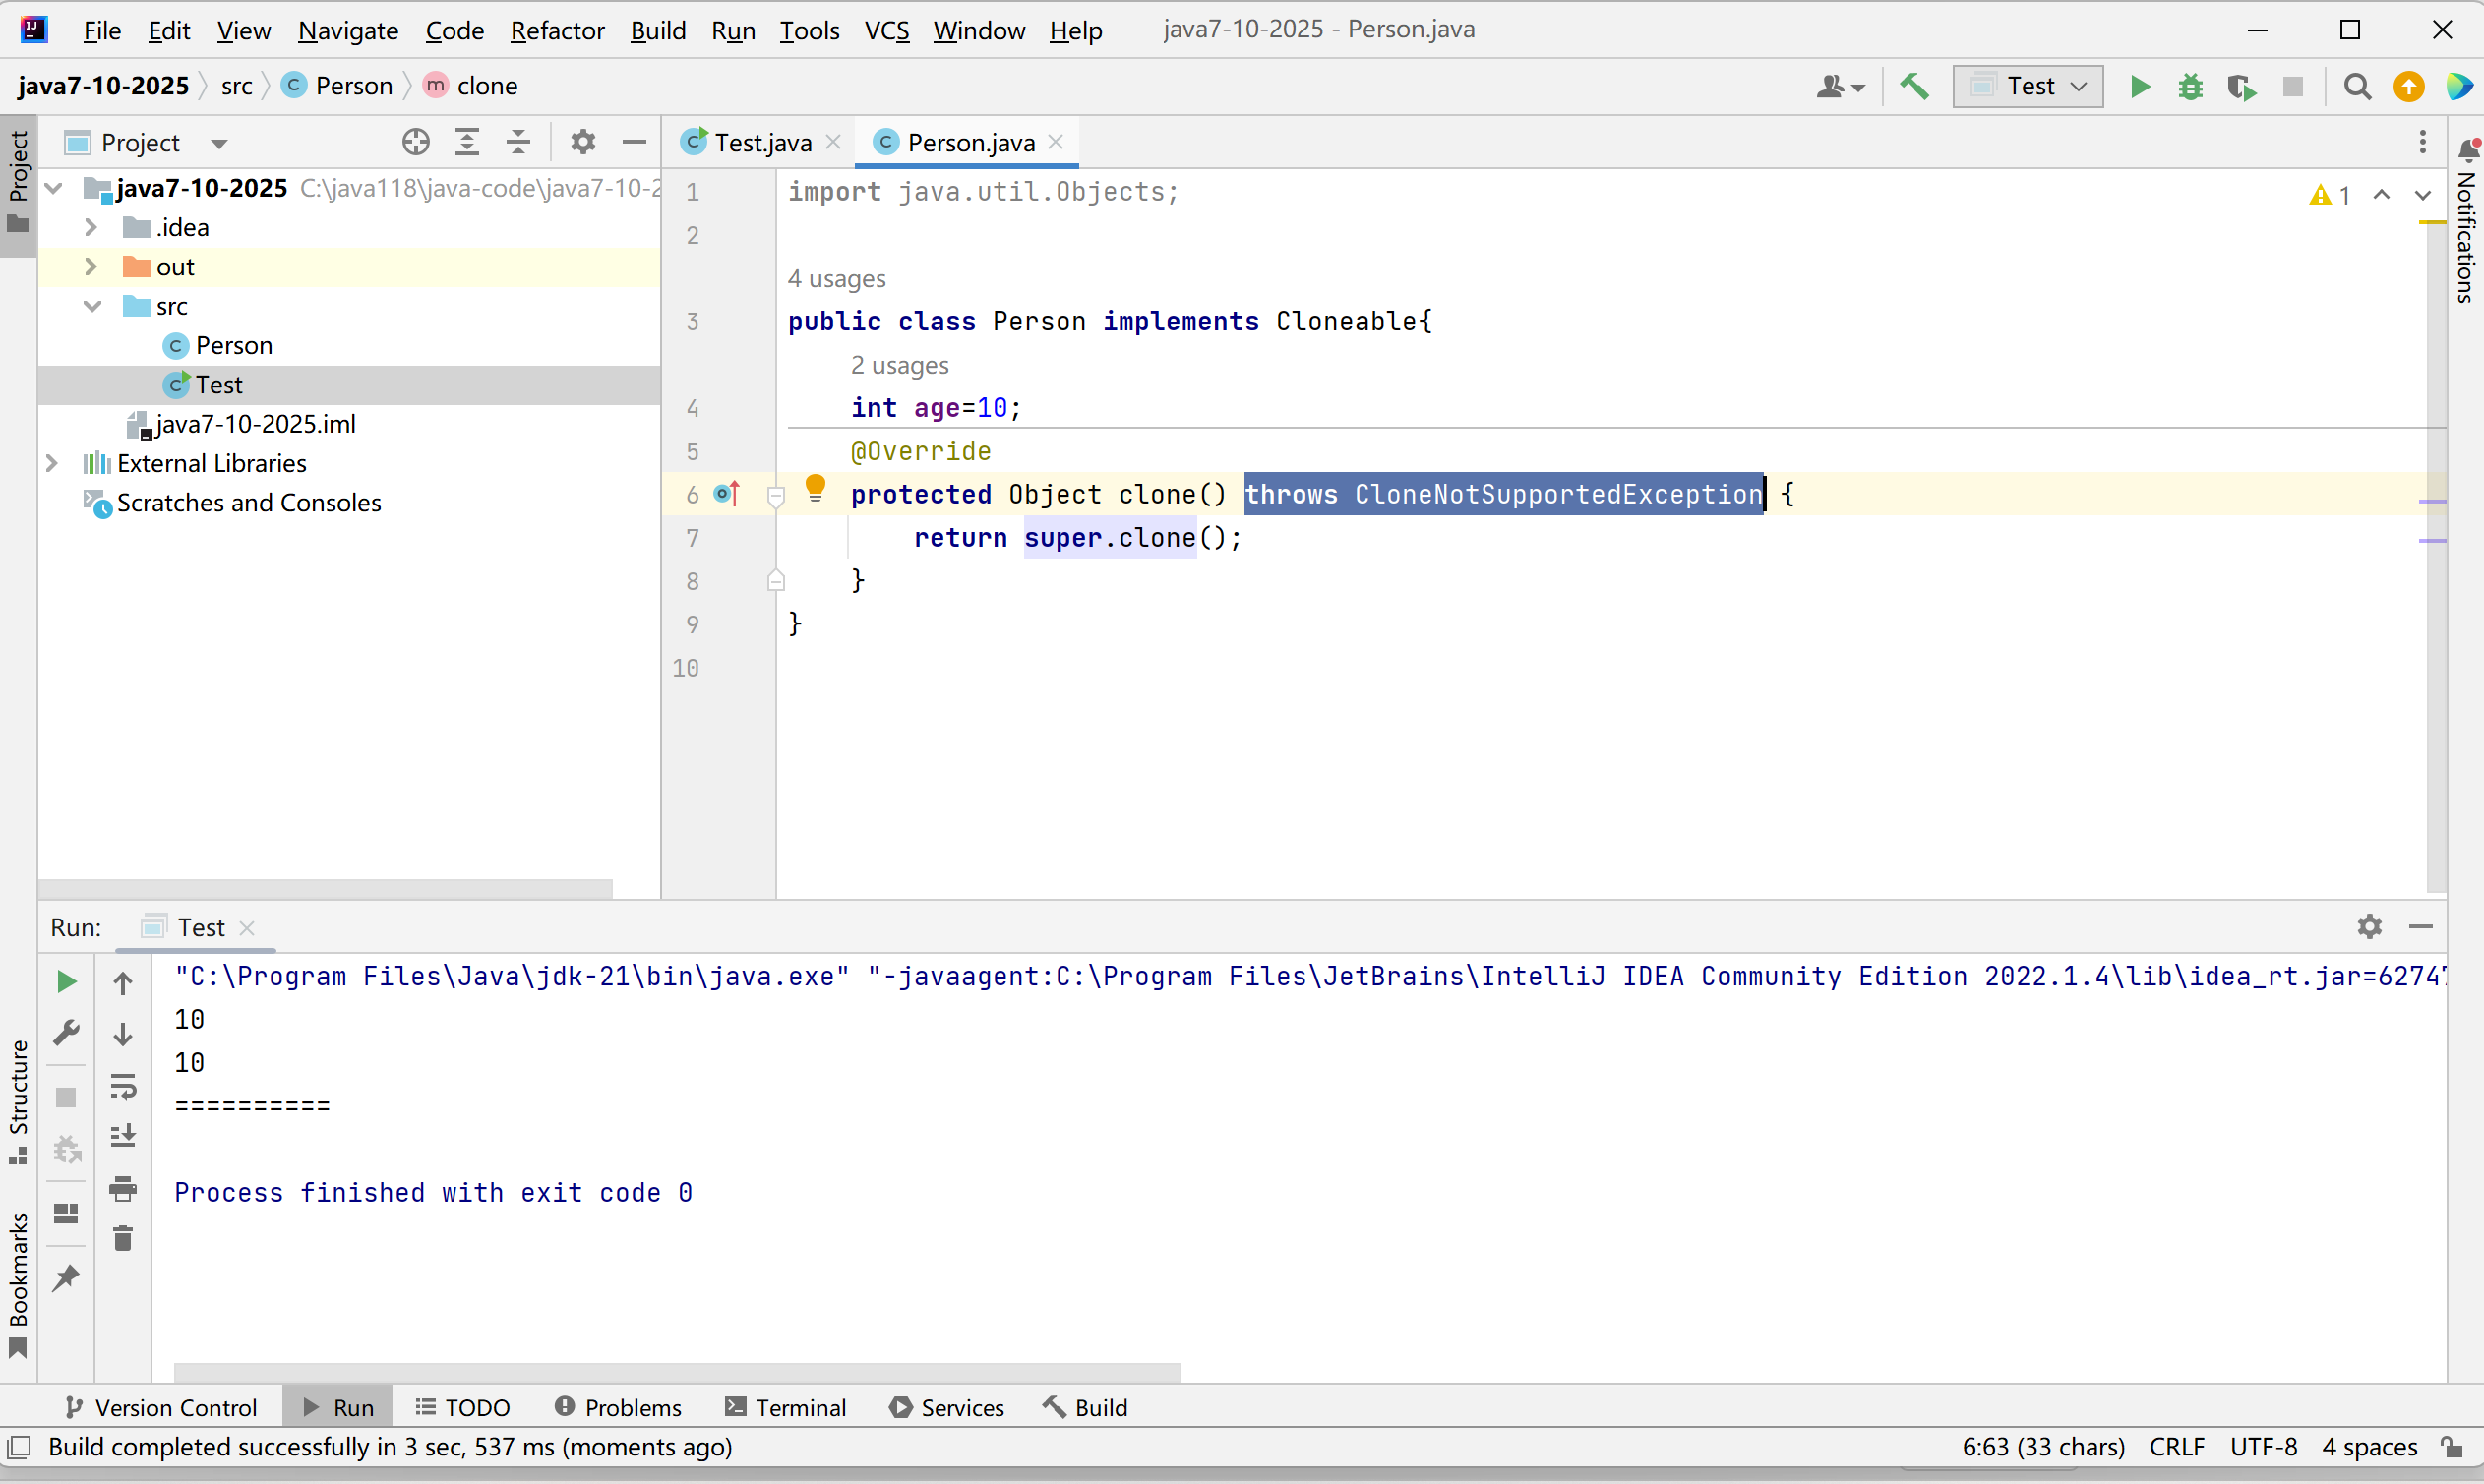Click yellow warning stripe in editor error gutter
Viewport: 2484px width, 1484px height.
pos(2431,222)
